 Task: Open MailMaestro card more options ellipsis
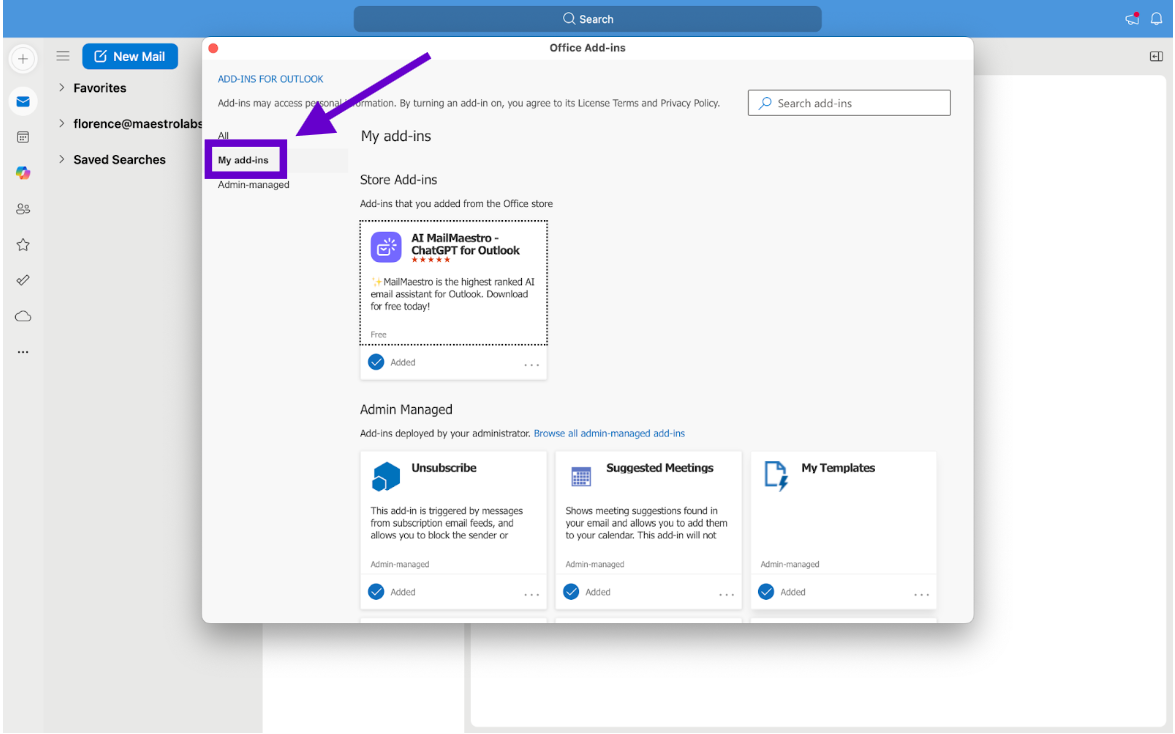pos(531,364)
